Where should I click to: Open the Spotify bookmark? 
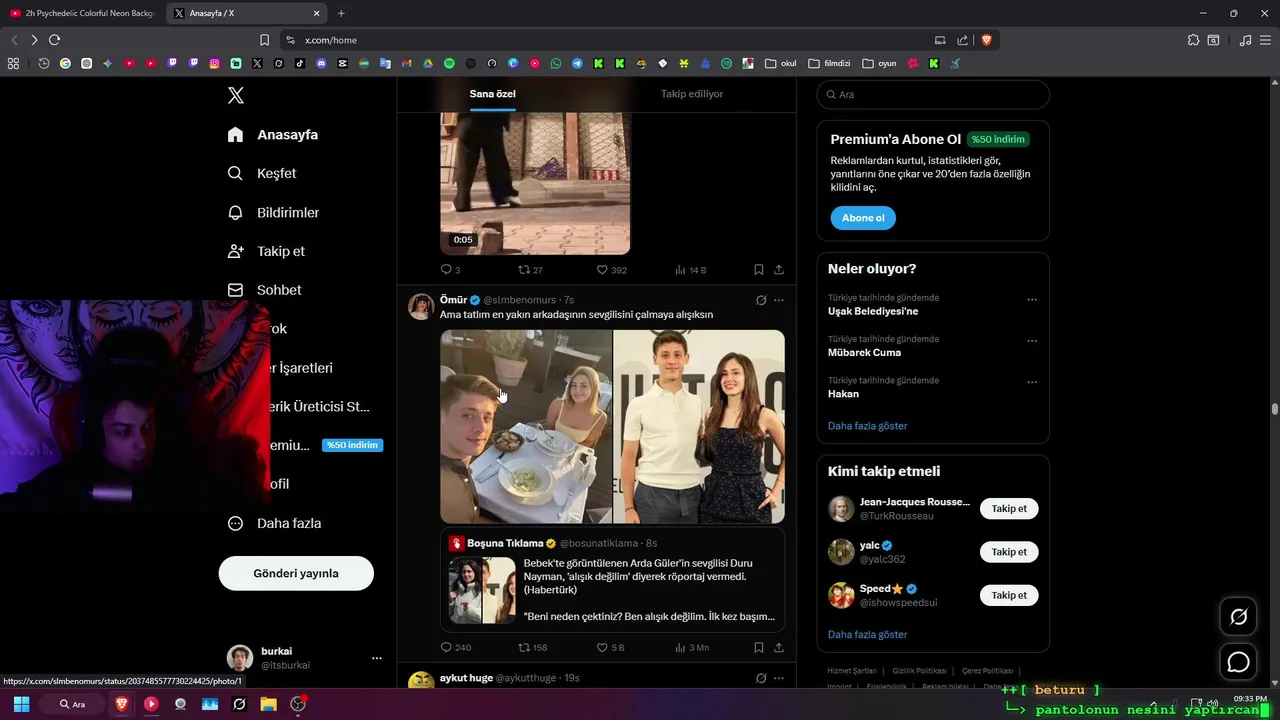(449, 63)
